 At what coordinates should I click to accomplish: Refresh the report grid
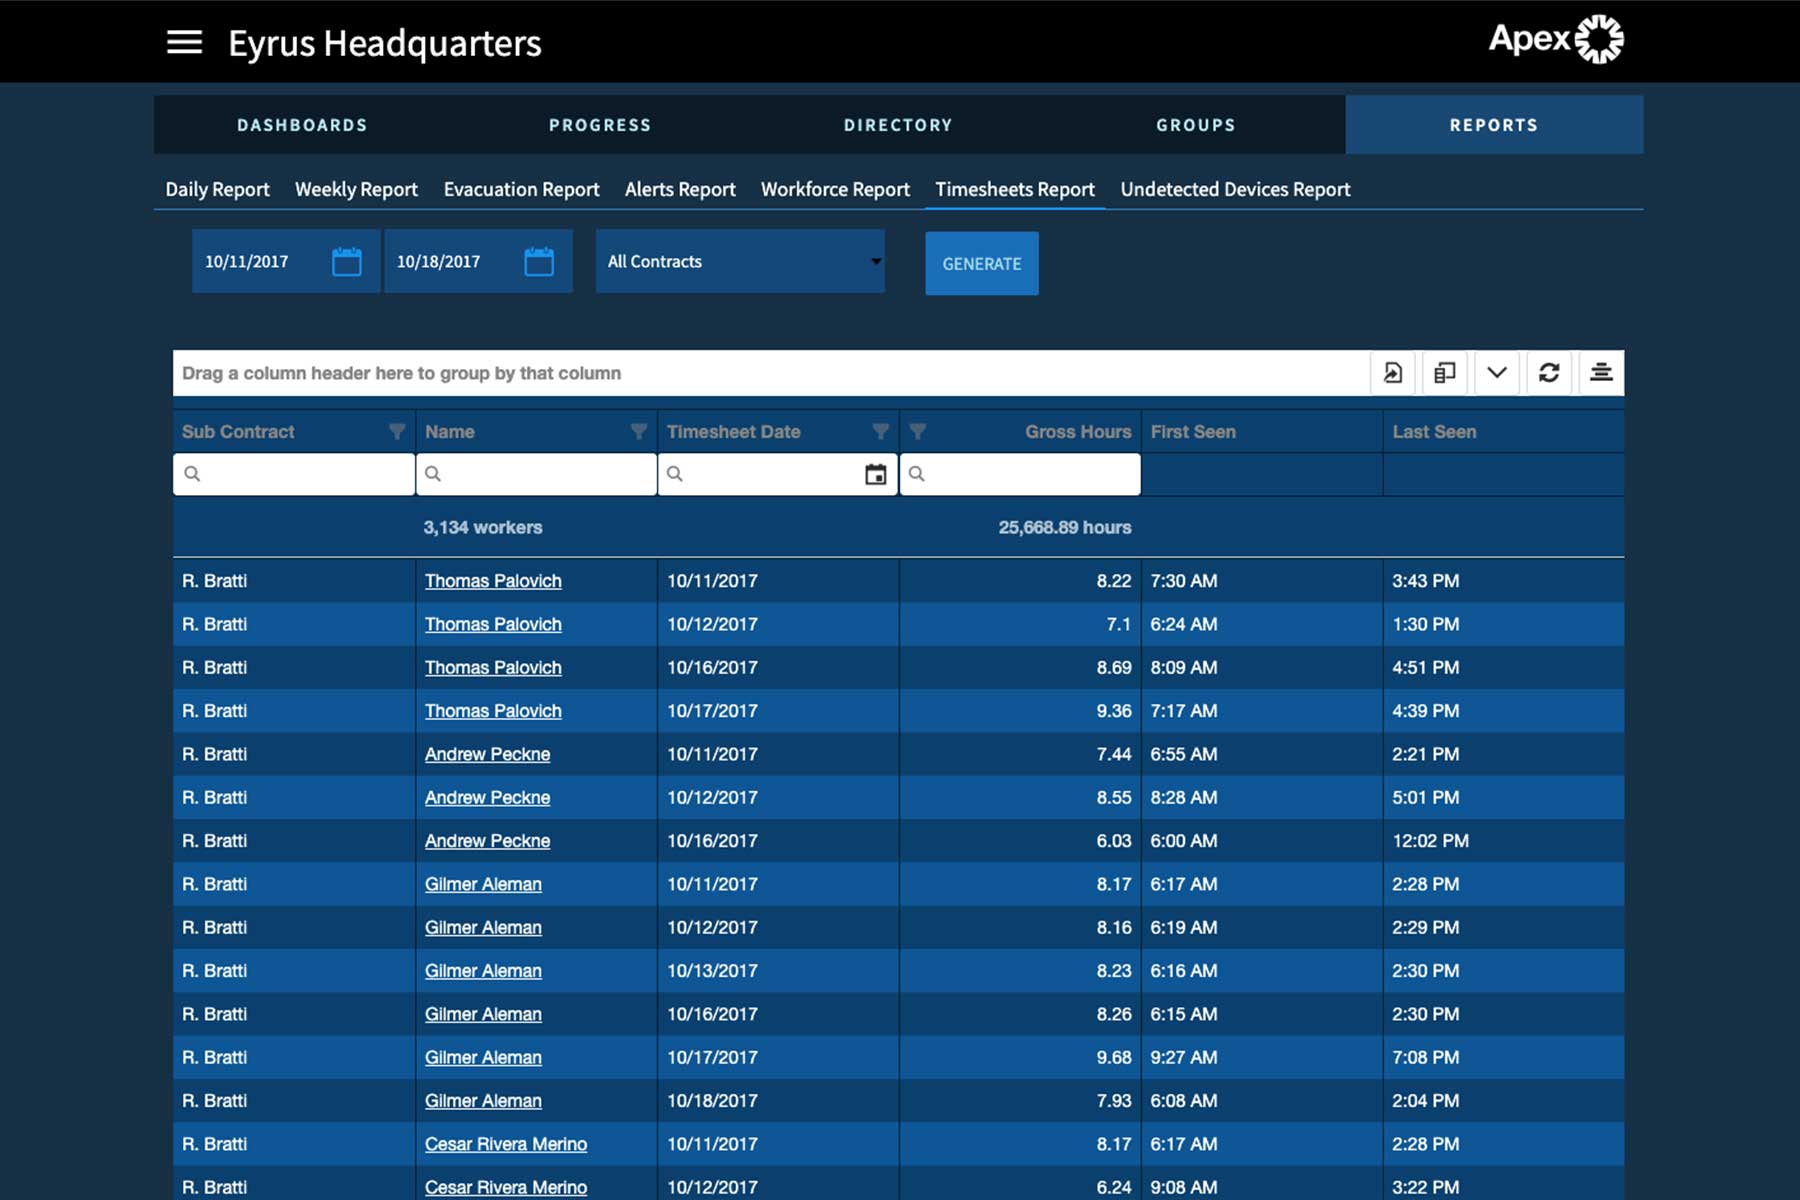[x=1549, y=372]
